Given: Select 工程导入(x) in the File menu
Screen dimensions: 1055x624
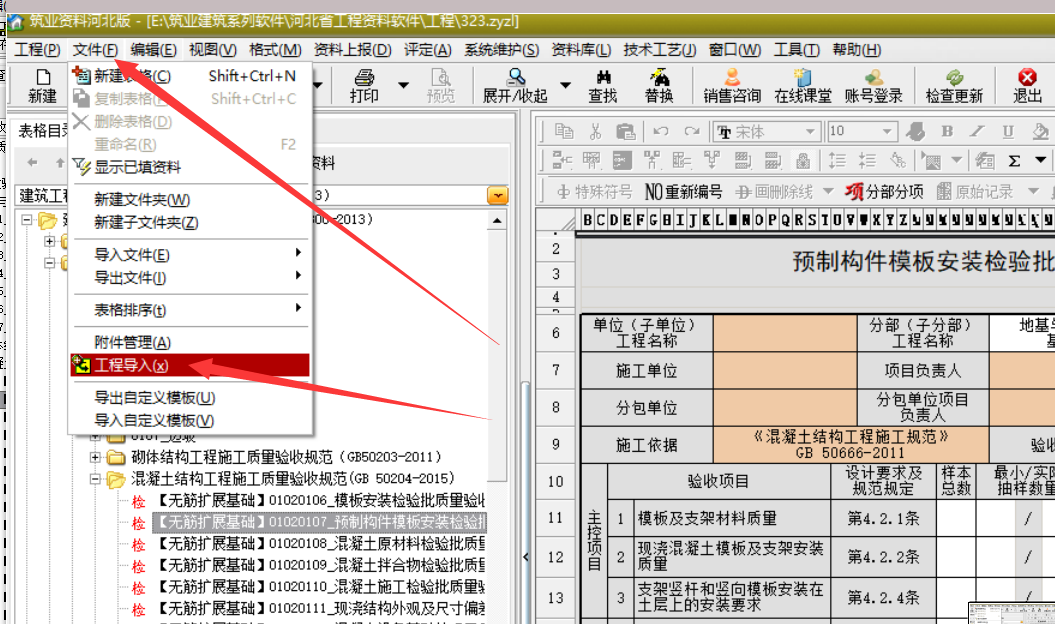Looking at the screenshot, I should tap(190, 366).
